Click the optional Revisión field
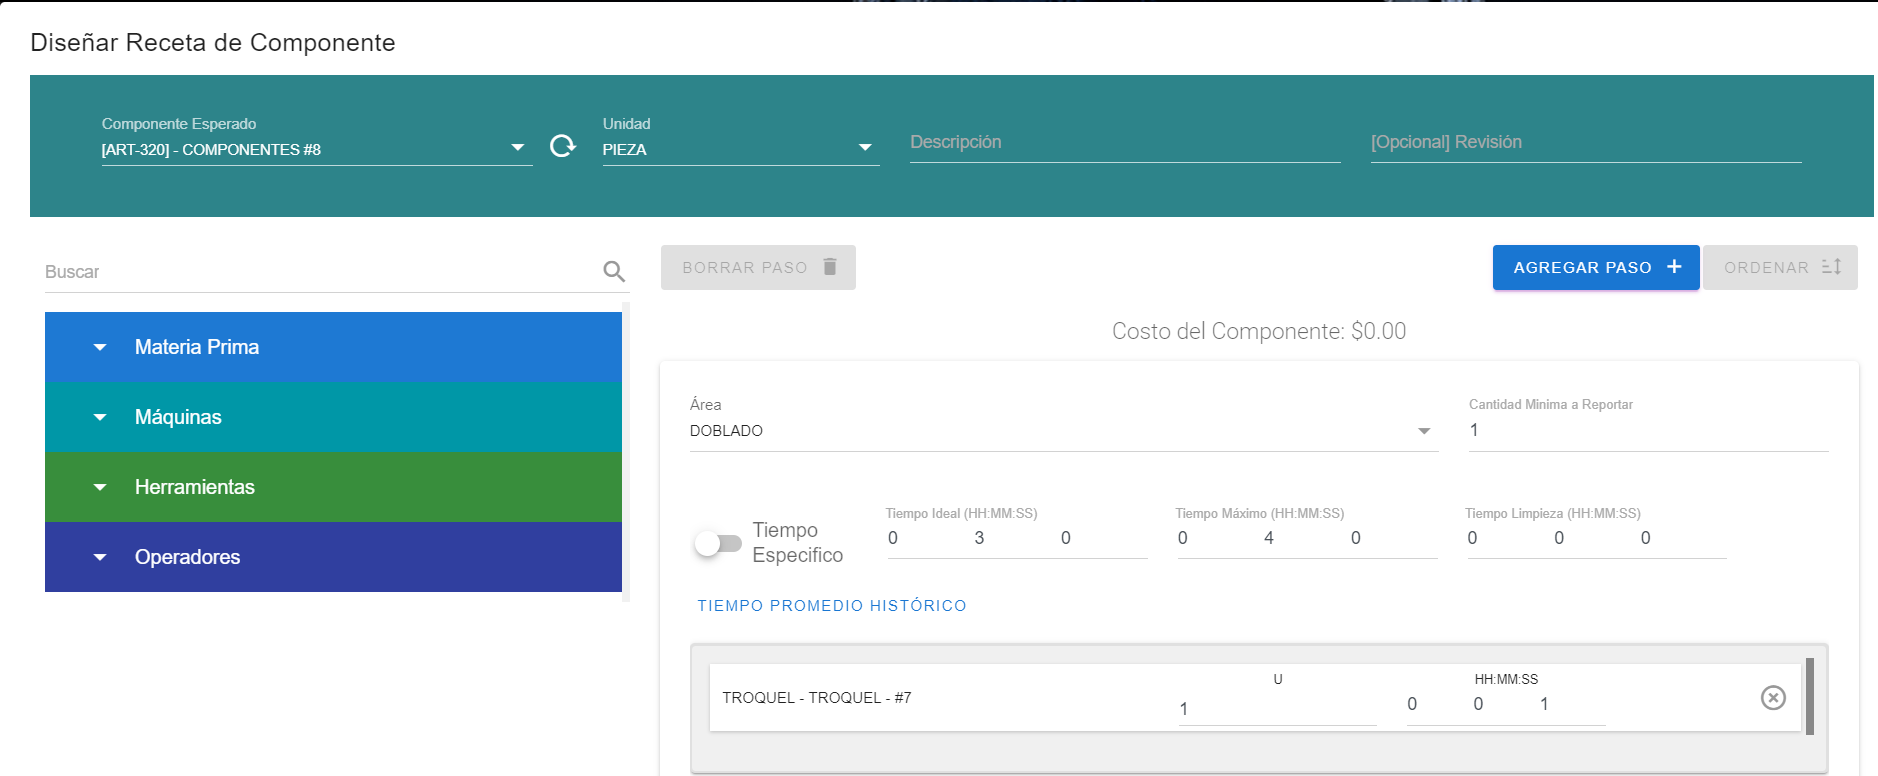Screen dimensions: 1878x776 point(1585,143)
